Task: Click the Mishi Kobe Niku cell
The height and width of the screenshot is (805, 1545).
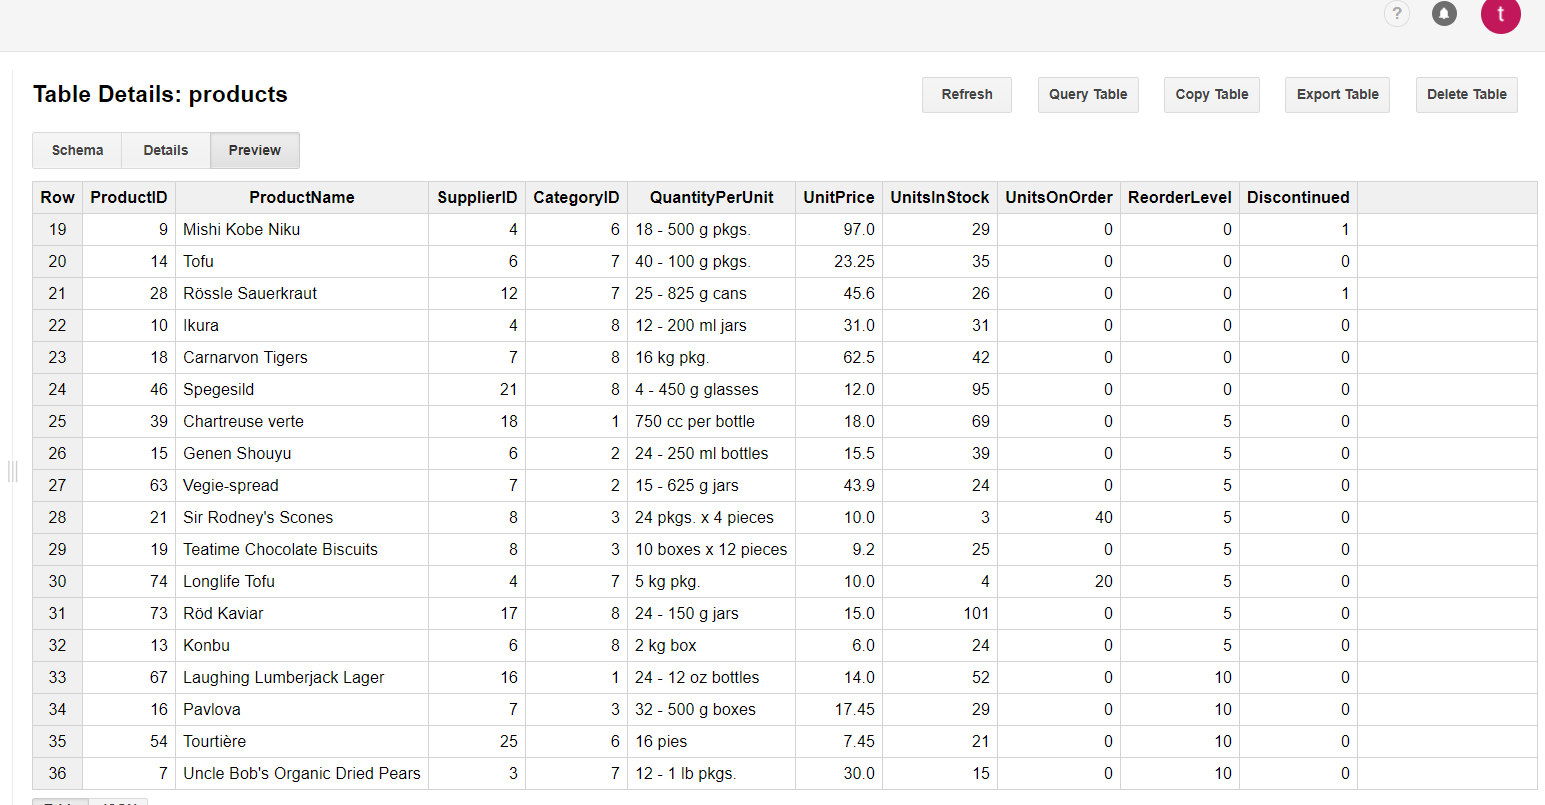Action: (241, 229)
